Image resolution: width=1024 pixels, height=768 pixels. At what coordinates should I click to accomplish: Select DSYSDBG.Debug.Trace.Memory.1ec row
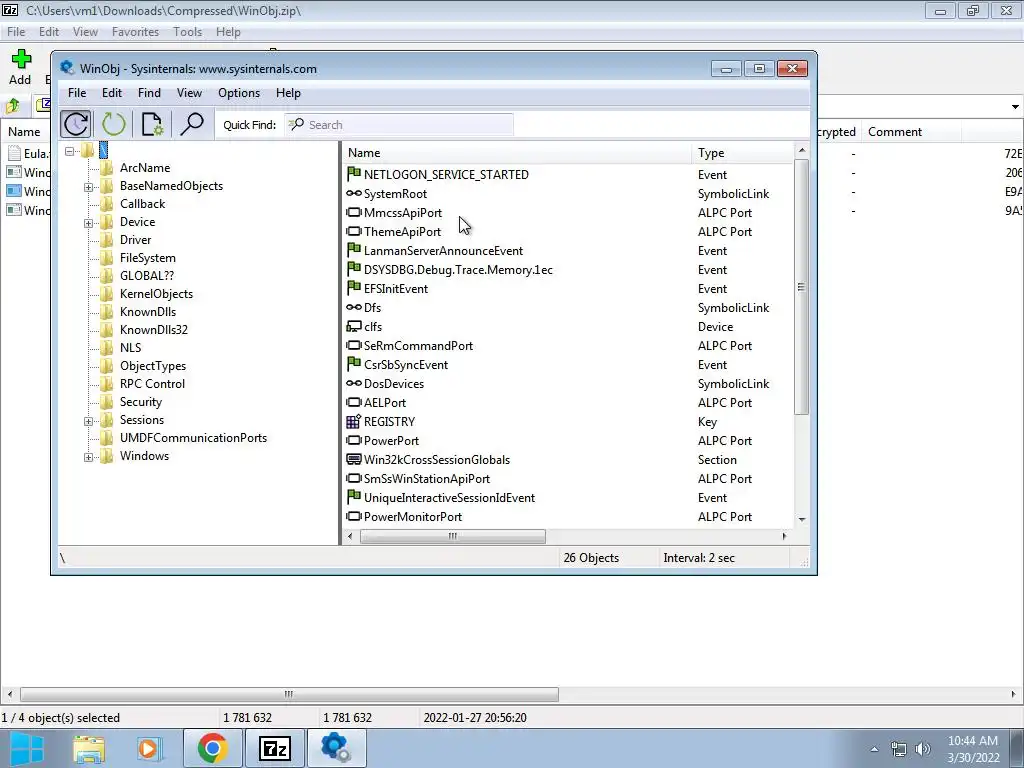click(568, 270)
